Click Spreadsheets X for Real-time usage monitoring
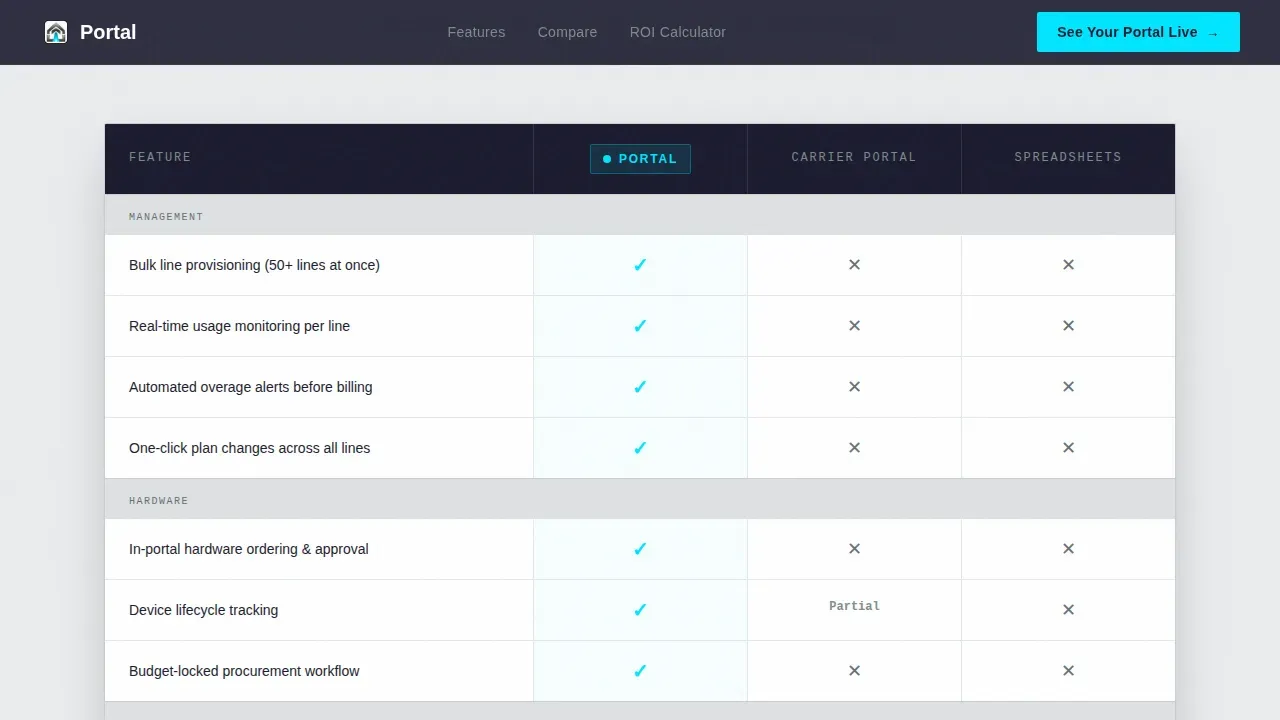The height and width of the screenshot is (720, 1280). tap(1068, 326)
